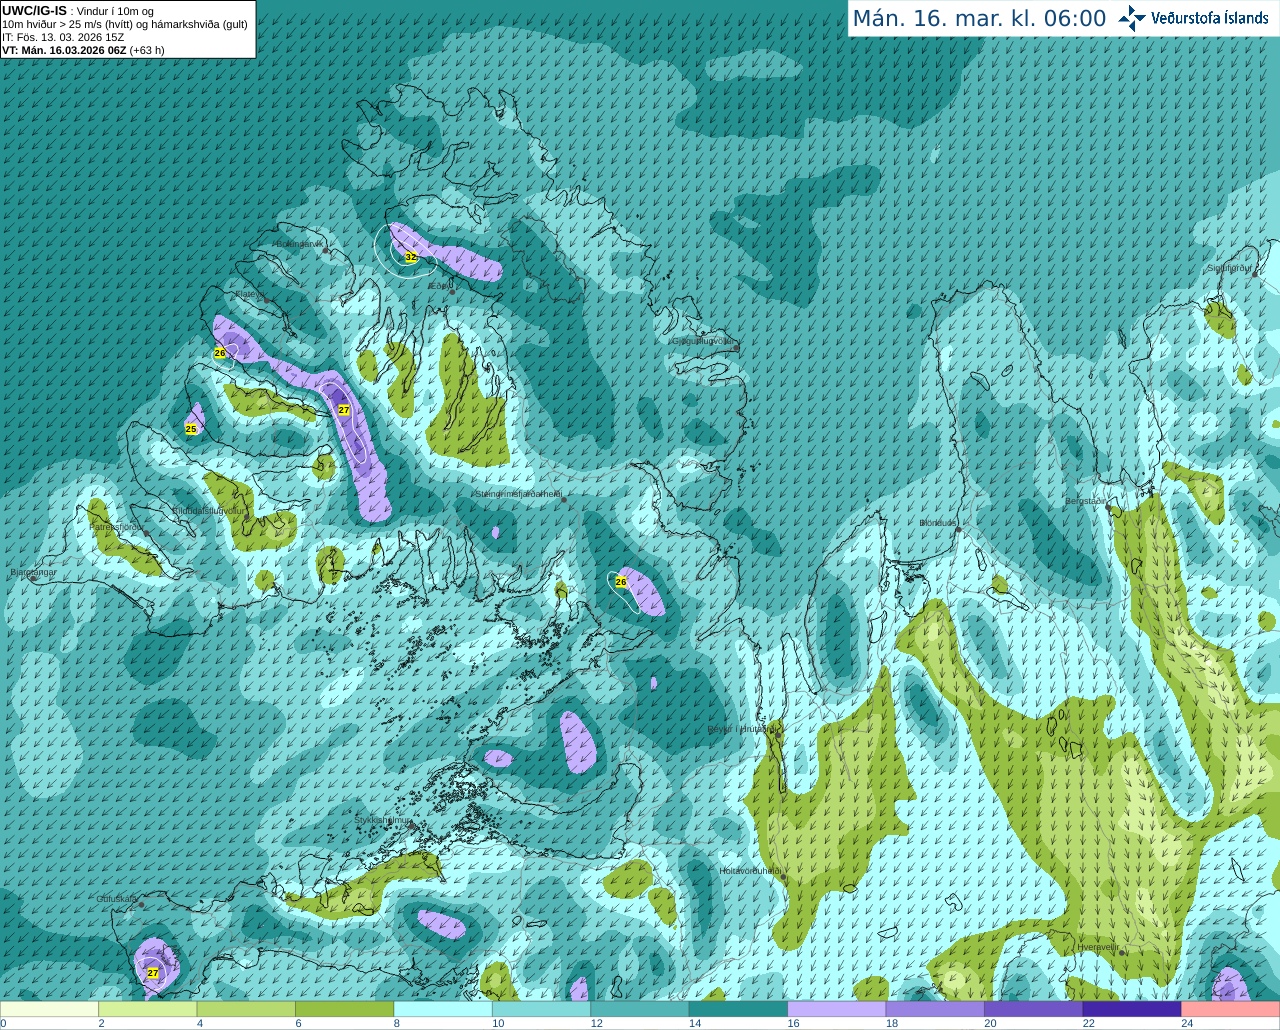Click the legend tick label '16'

pyautogui.click(x=793, y=1023)
